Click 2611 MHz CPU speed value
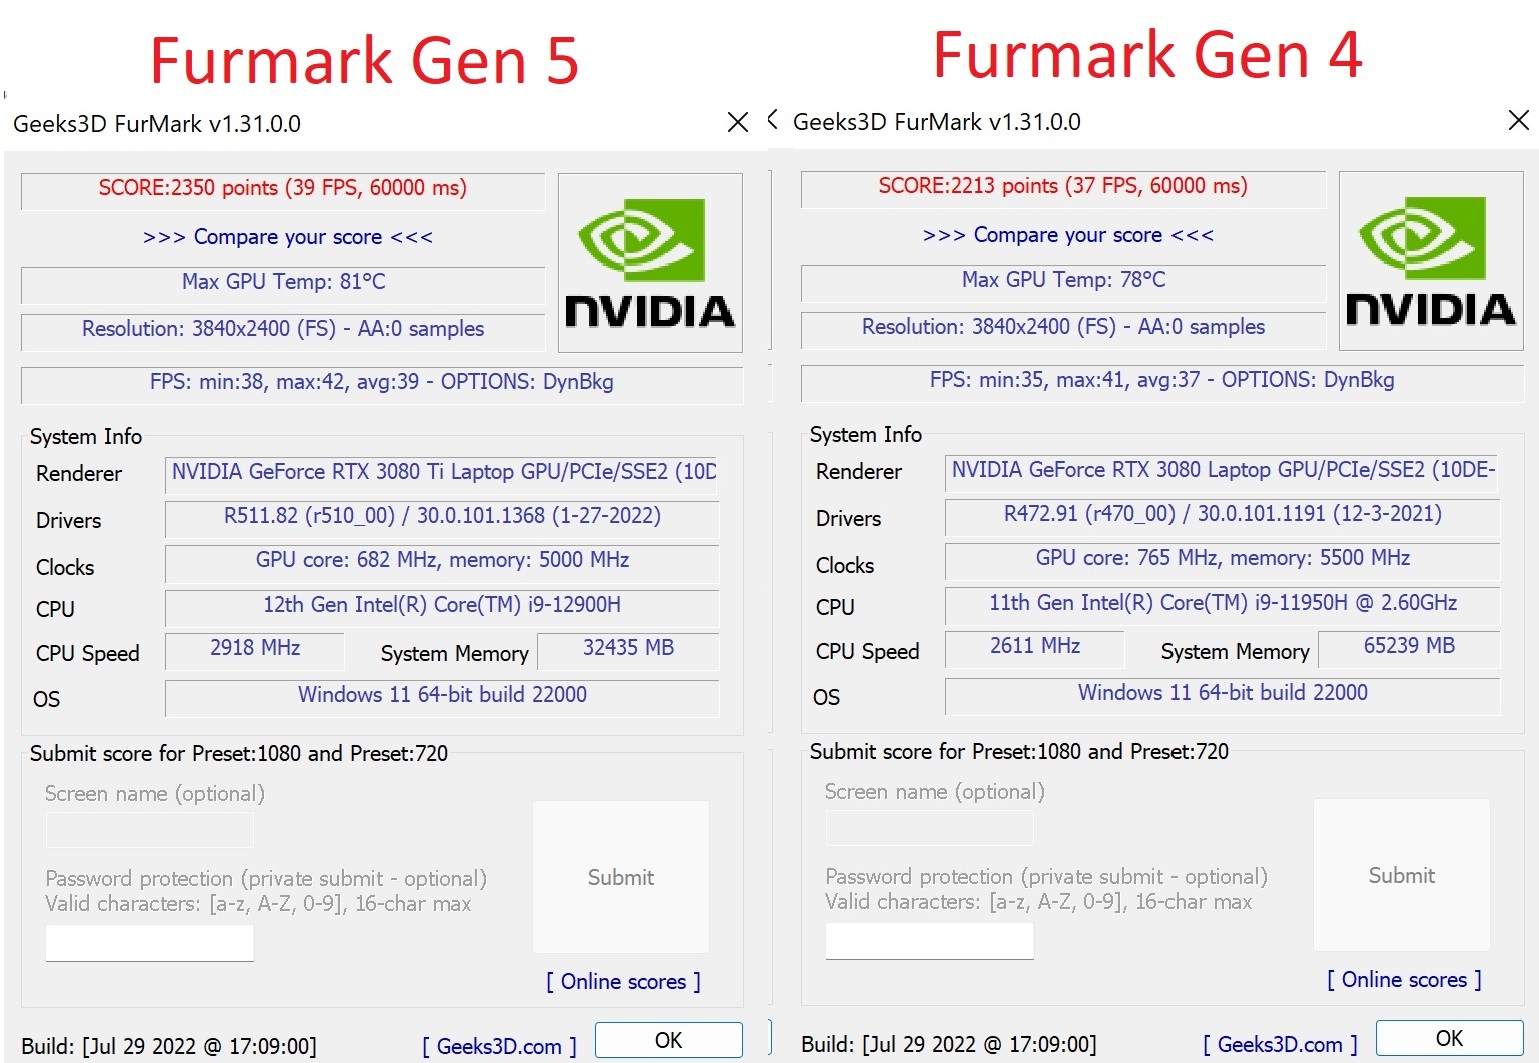1539x1063 pixels. [x=1035, y=648]
